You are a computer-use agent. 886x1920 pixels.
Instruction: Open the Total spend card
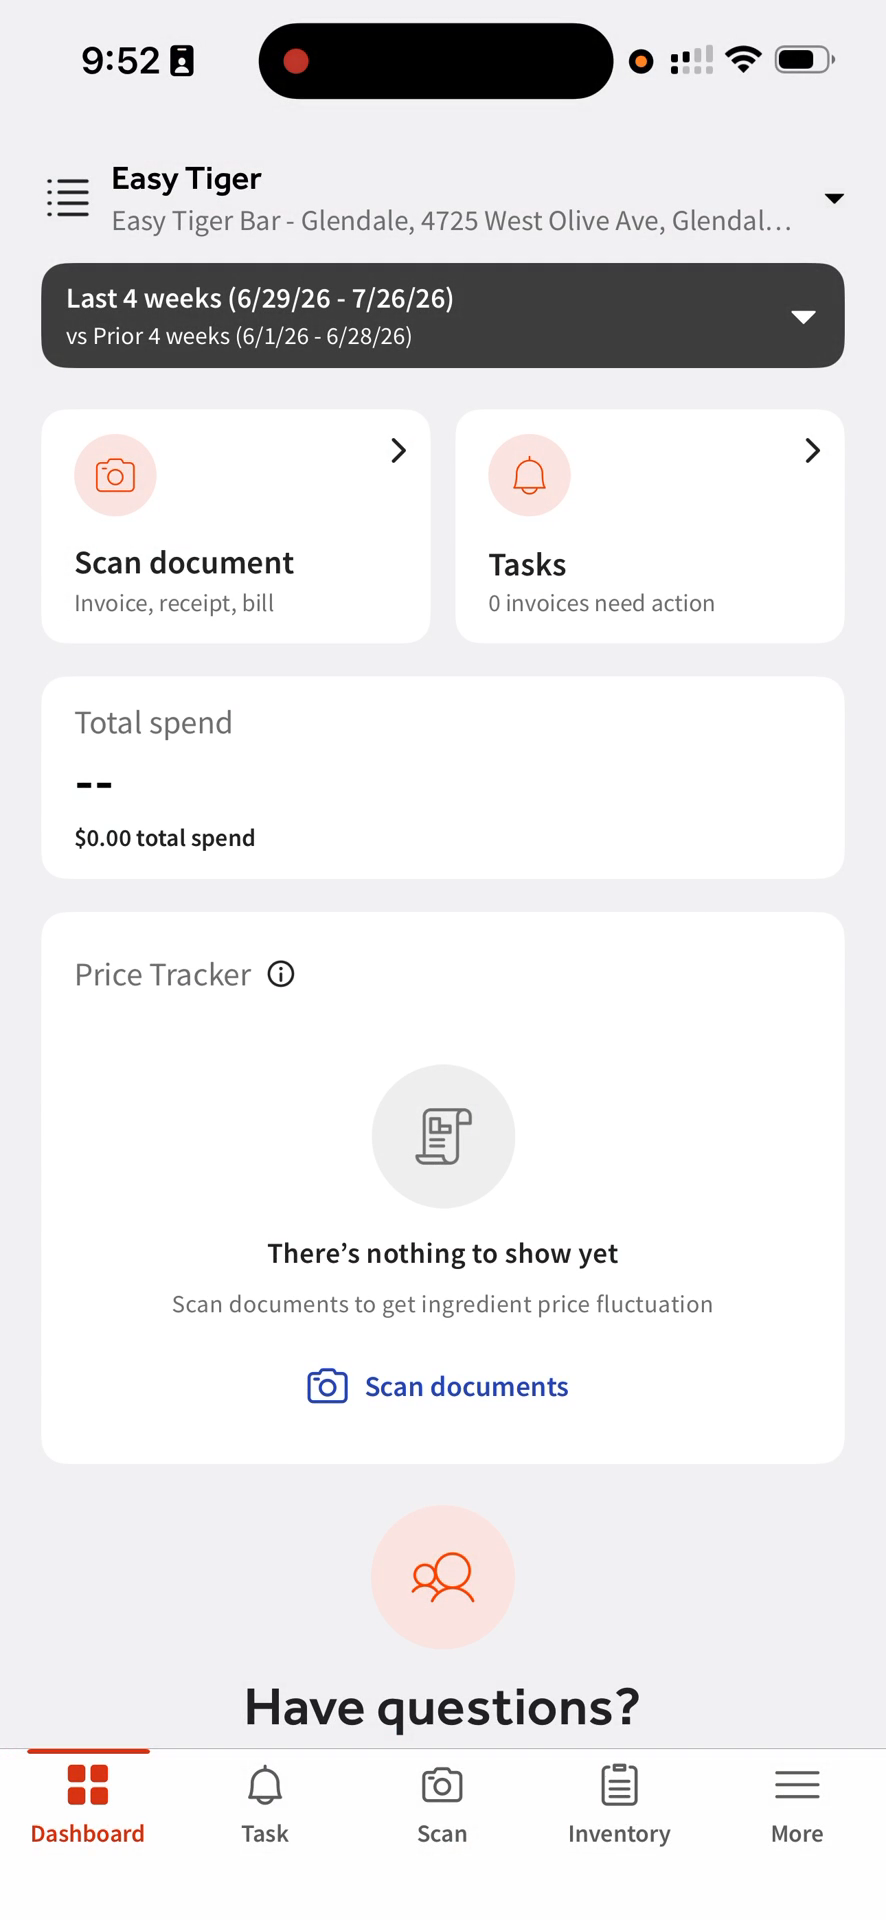443,778
